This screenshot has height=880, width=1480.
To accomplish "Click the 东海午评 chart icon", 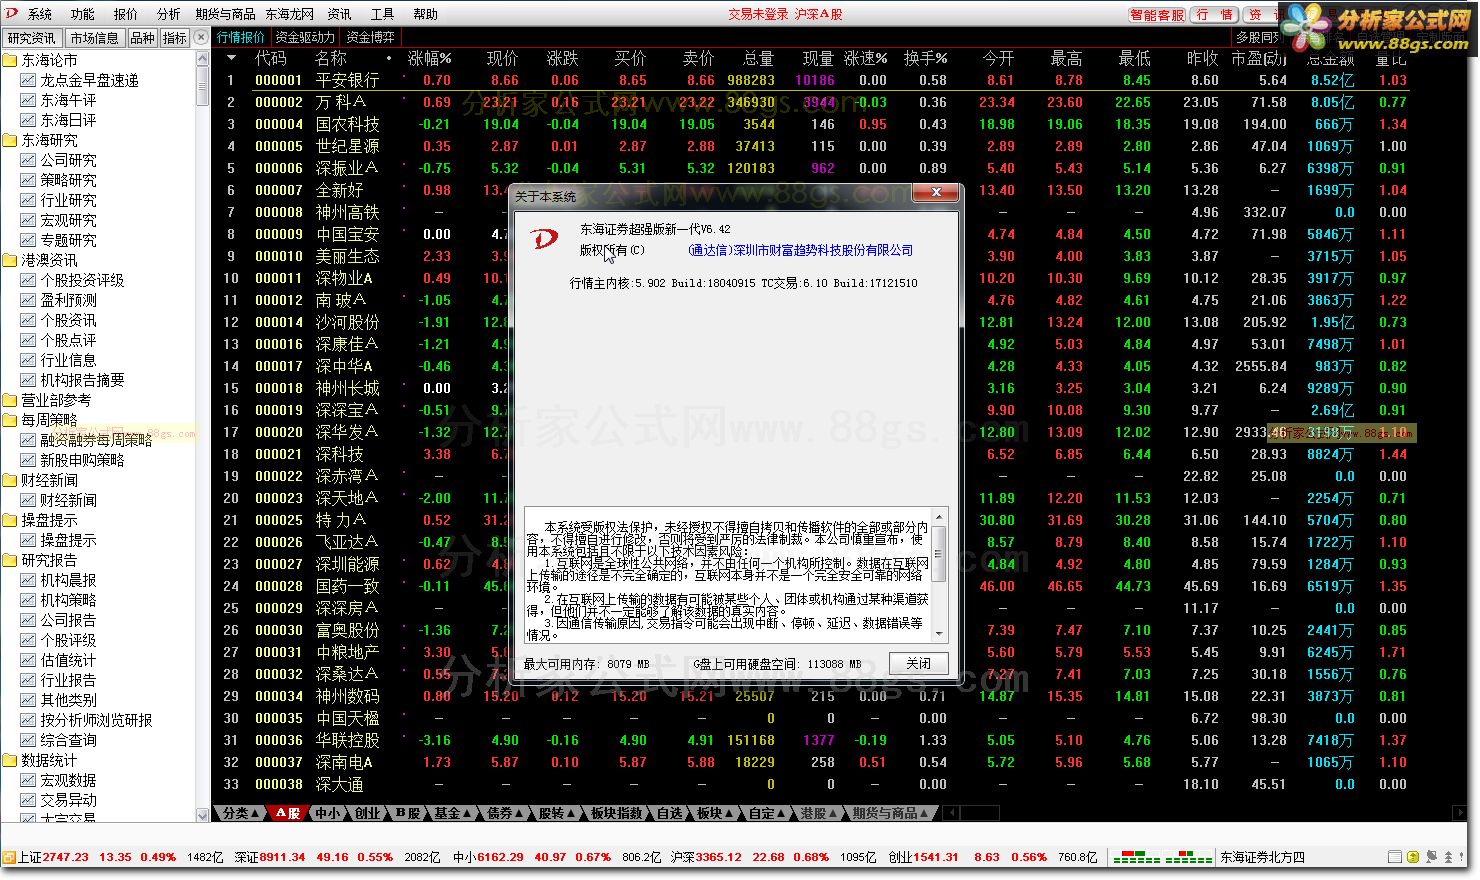I will pos(28,100).
